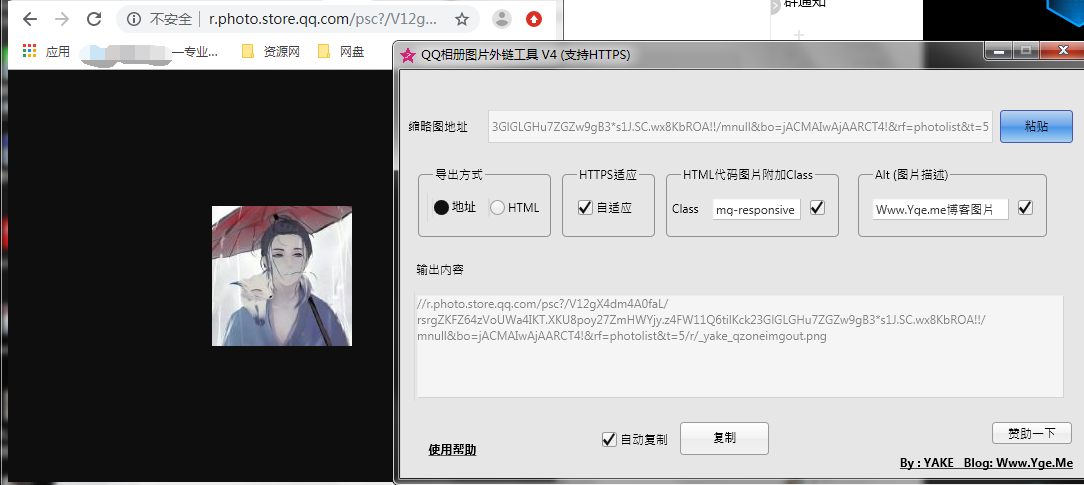The image size is (1084, 485).
Task: Toggle the 自动复制 checkbox
Action: (x=609, y=439)
